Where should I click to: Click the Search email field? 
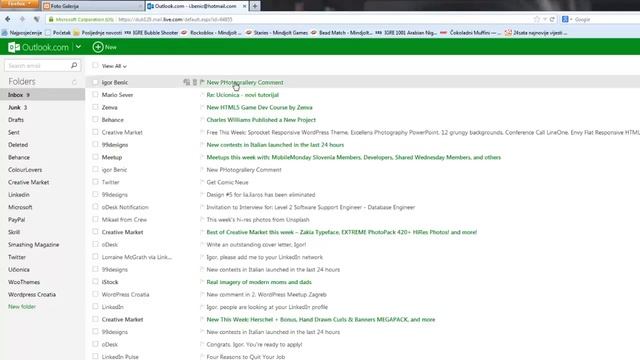click(37, 66)
